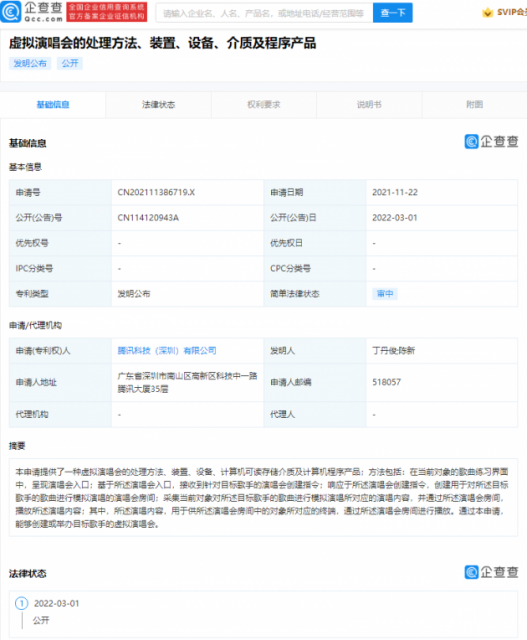Open the 法律状态 tab
The image size is (527, 640).
pyautogui.click(x=158, y=105)
